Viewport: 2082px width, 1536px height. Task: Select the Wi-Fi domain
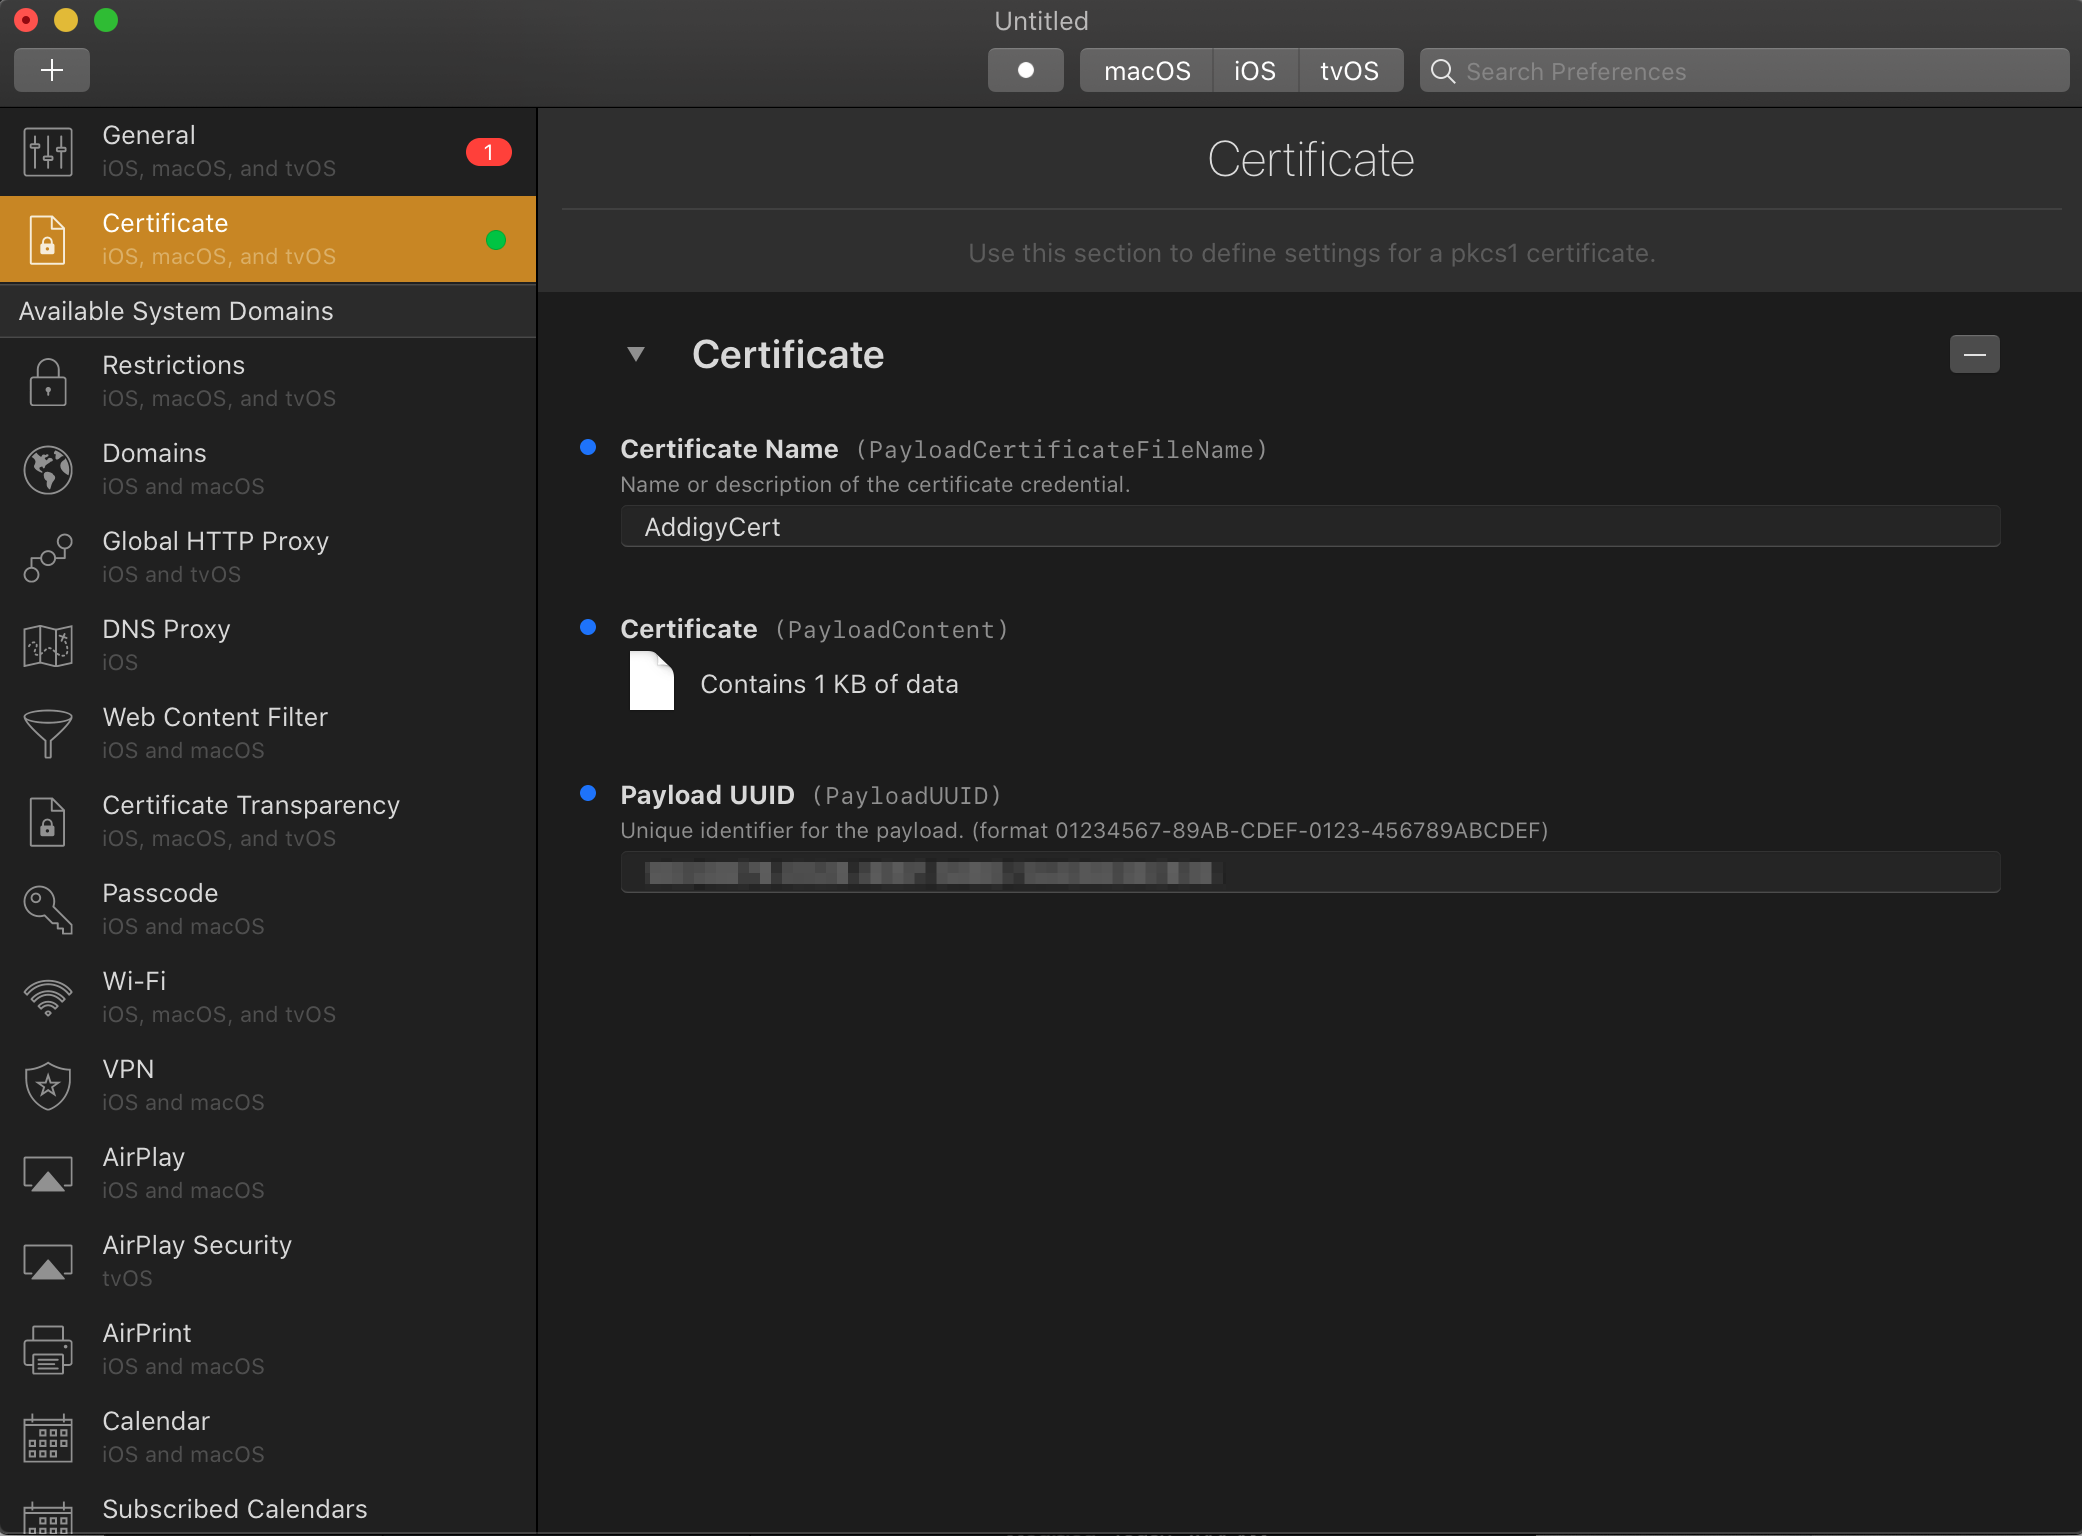(268, 998)
